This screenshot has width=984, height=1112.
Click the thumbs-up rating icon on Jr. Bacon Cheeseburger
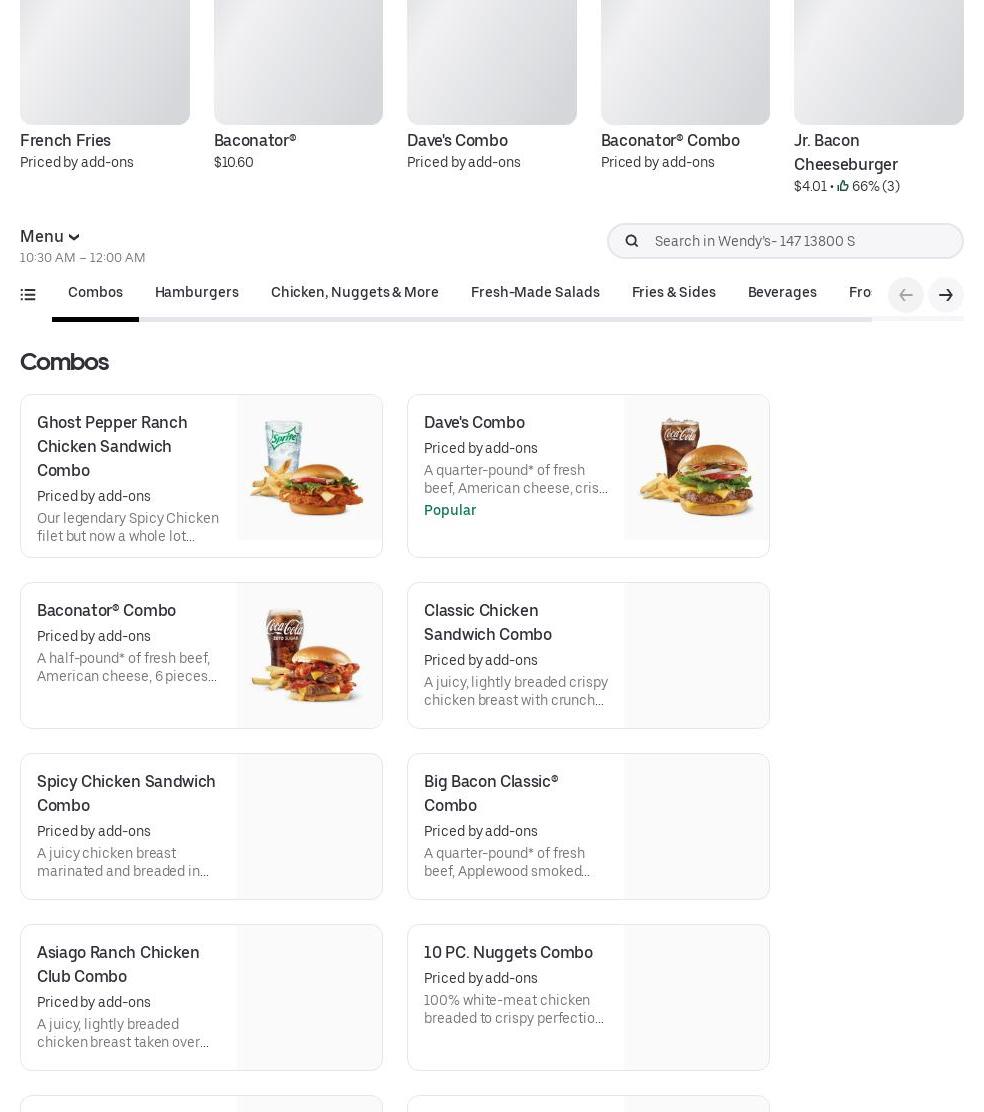click(x=843, y=186)
